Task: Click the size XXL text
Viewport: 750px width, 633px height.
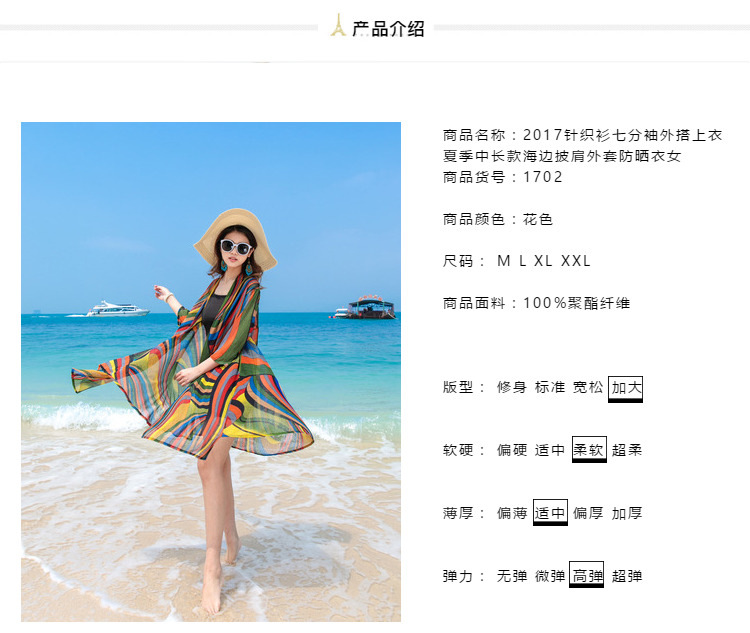Action: pyautogui.click(x=575, y=261)
